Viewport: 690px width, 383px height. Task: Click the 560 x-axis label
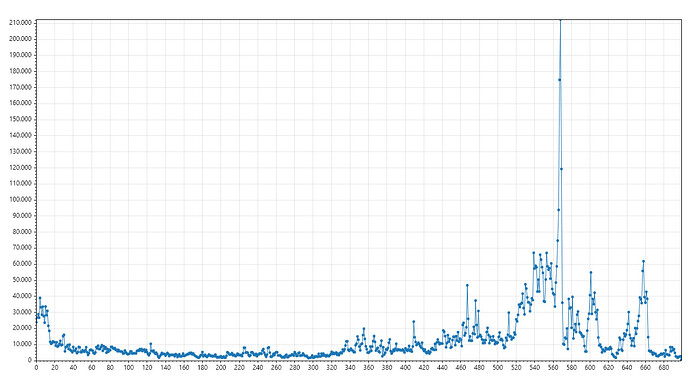click(x=552, y=368)
